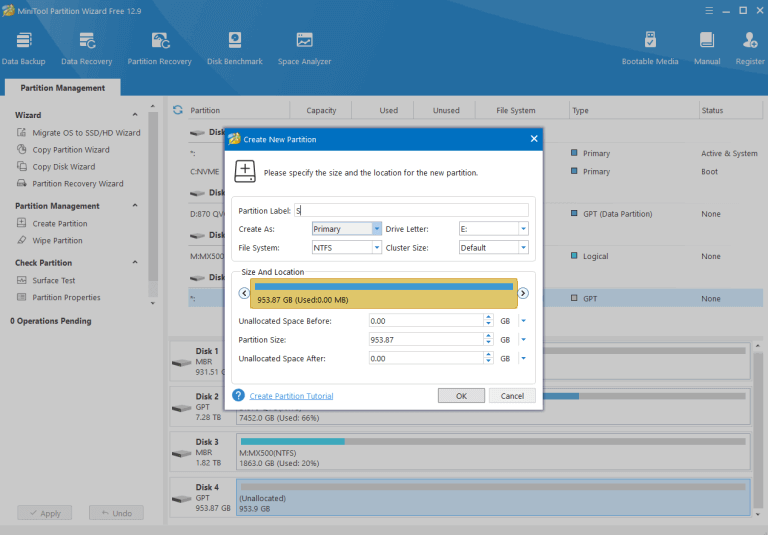Create Bootable Media
The image size is (768, 535).
(650, 49)
